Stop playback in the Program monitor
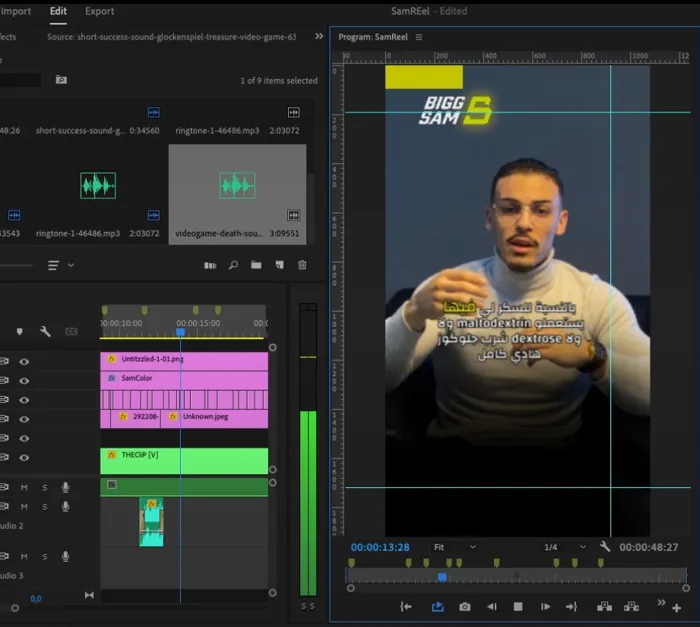The image size is (700, 627). [518, 606]
